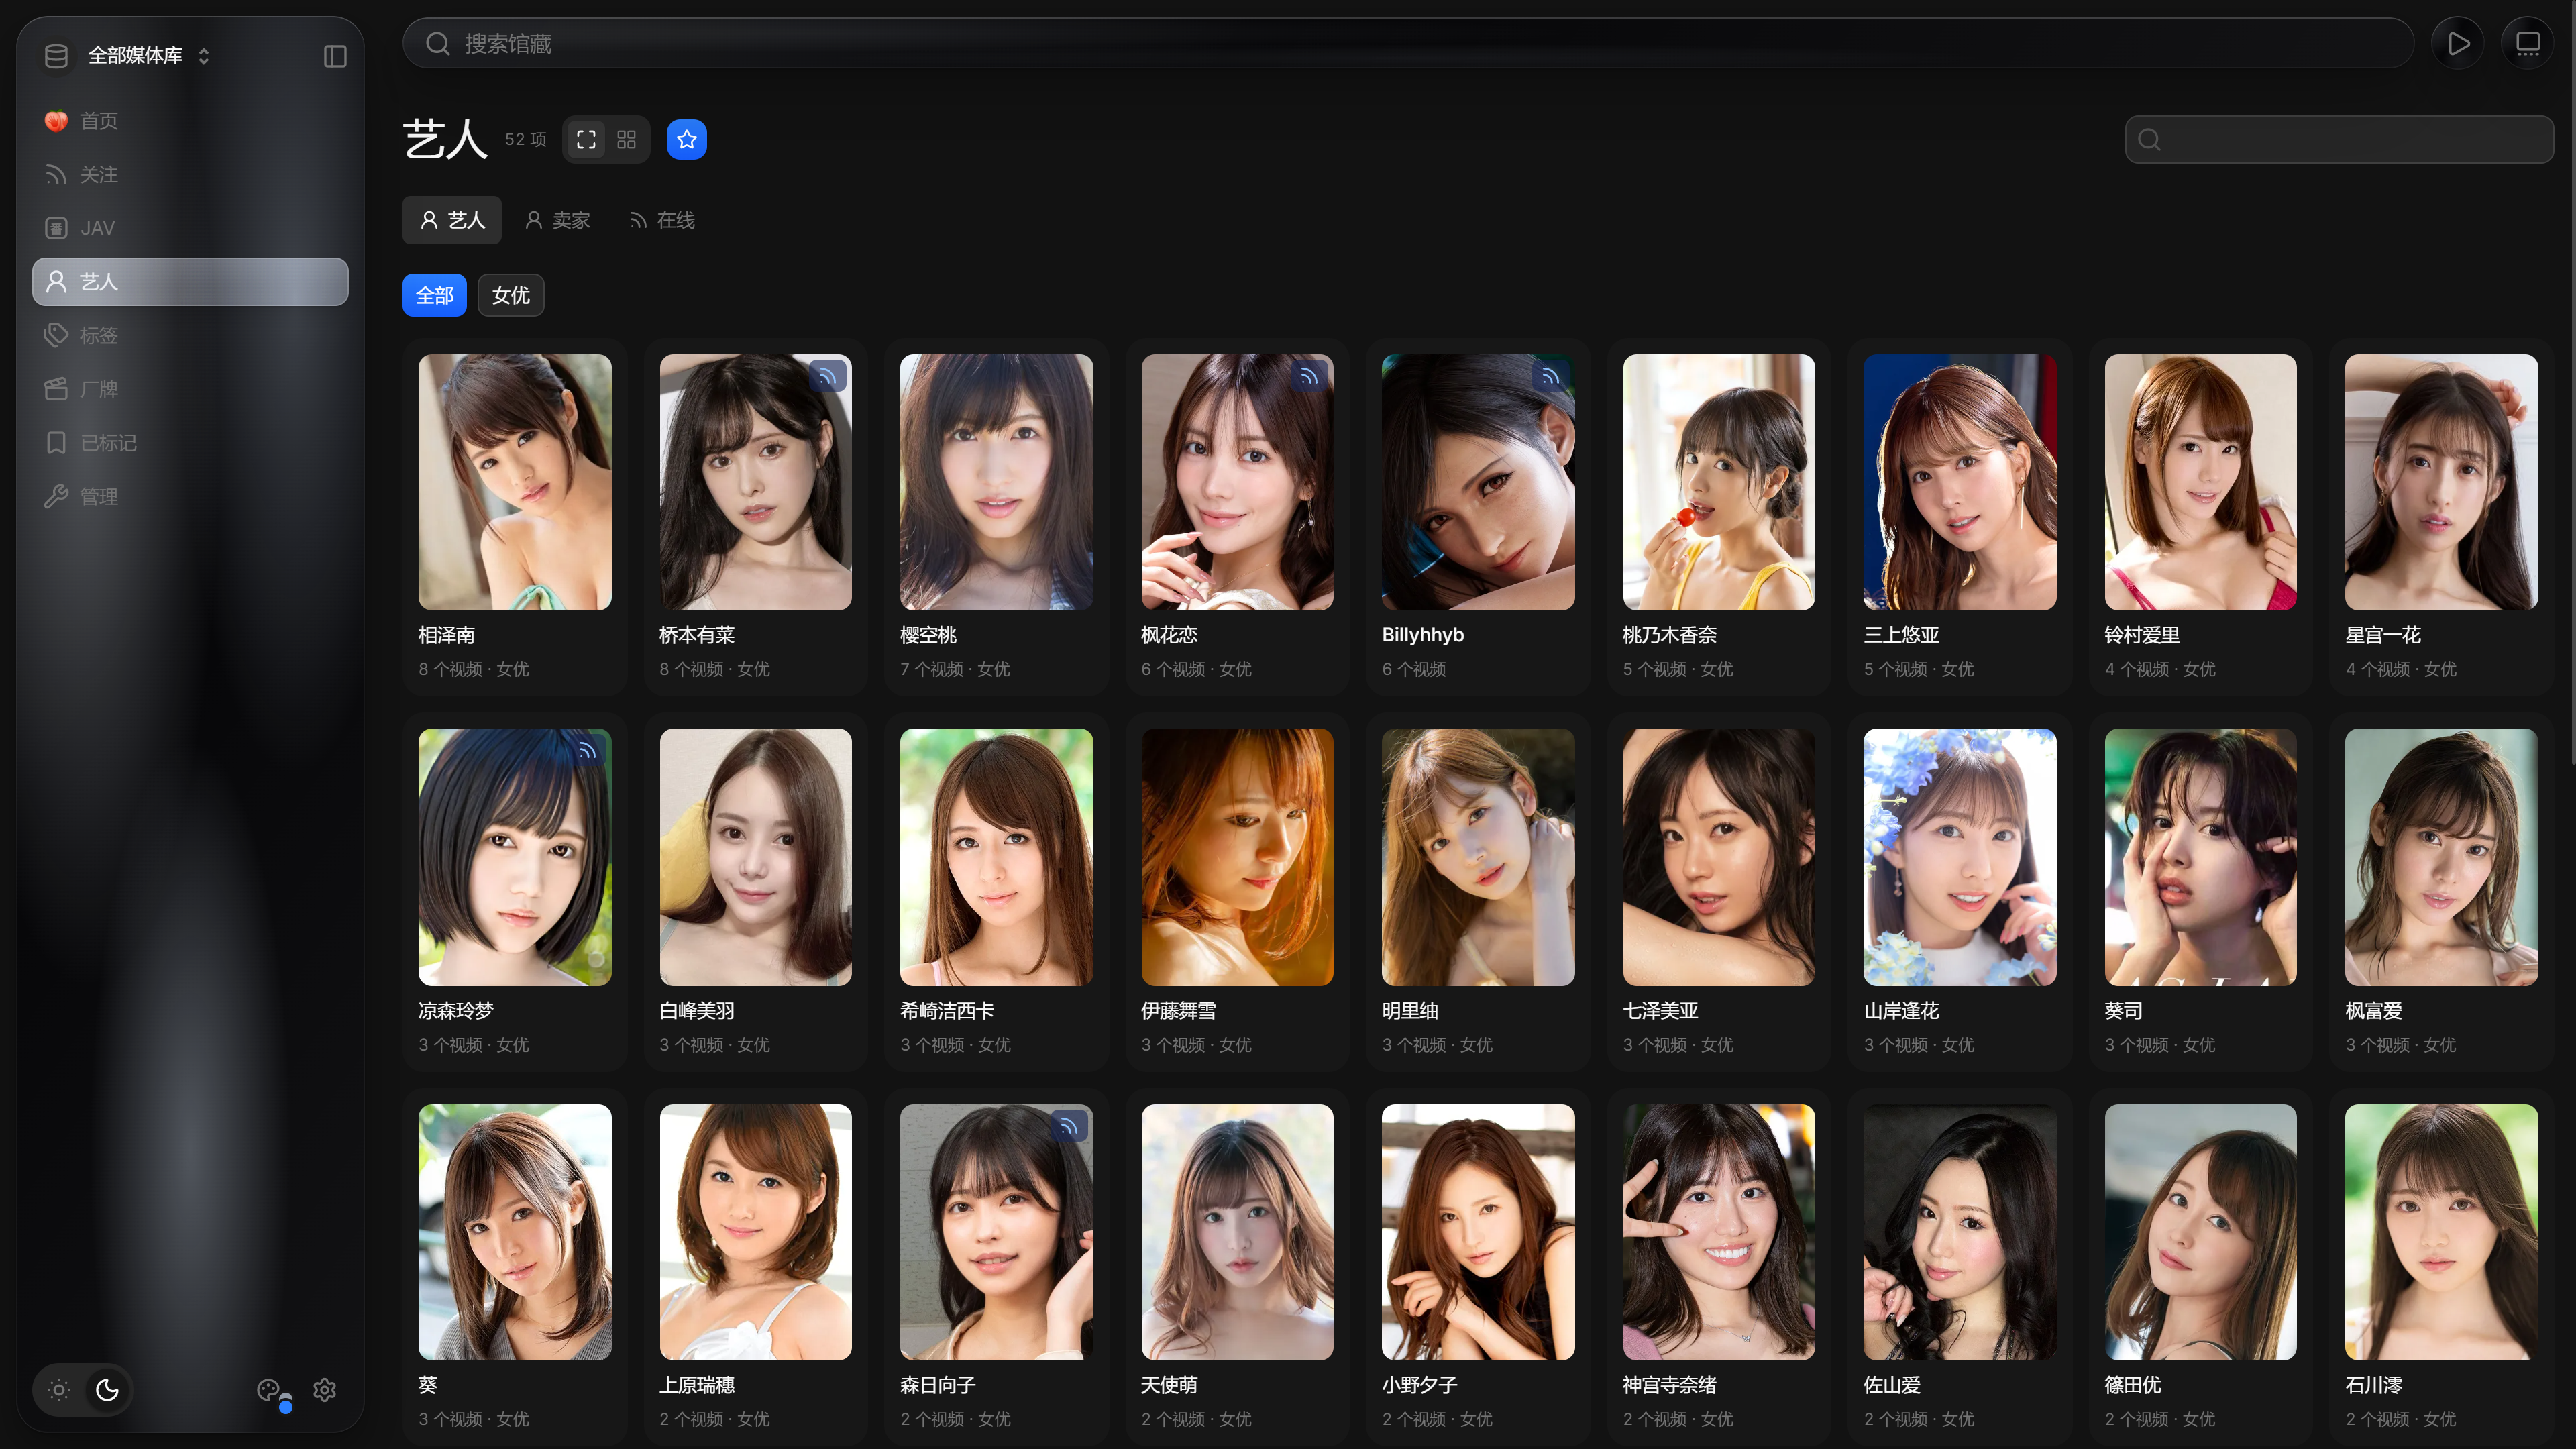2576x1449 pixels.
Task: Open the theme palette icon
Action: coord(269,1389)
